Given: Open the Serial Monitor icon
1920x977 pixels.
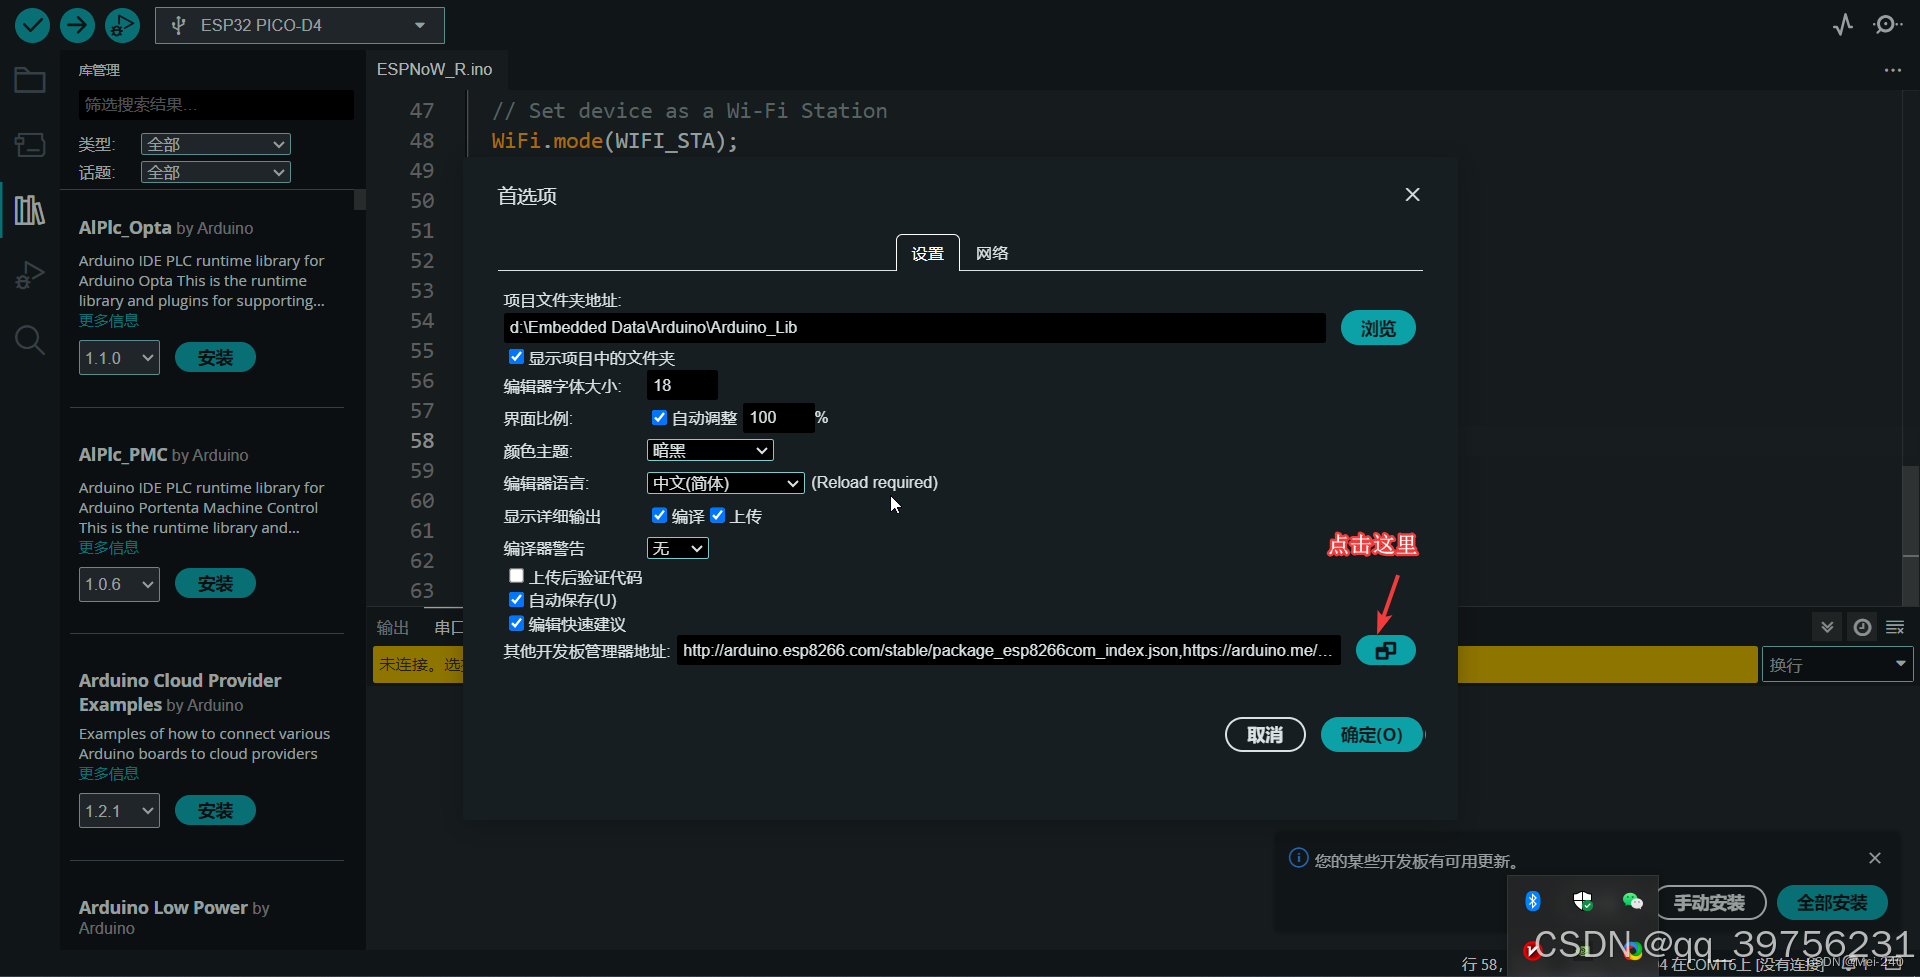Looking at the screenshot, I should pos(1886,25).
